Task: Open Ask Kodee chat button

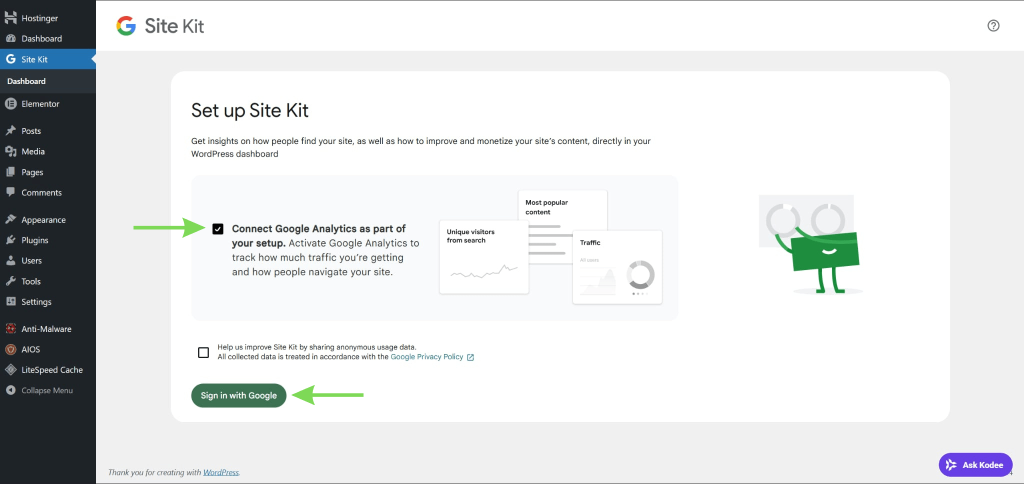Action: 976,465
